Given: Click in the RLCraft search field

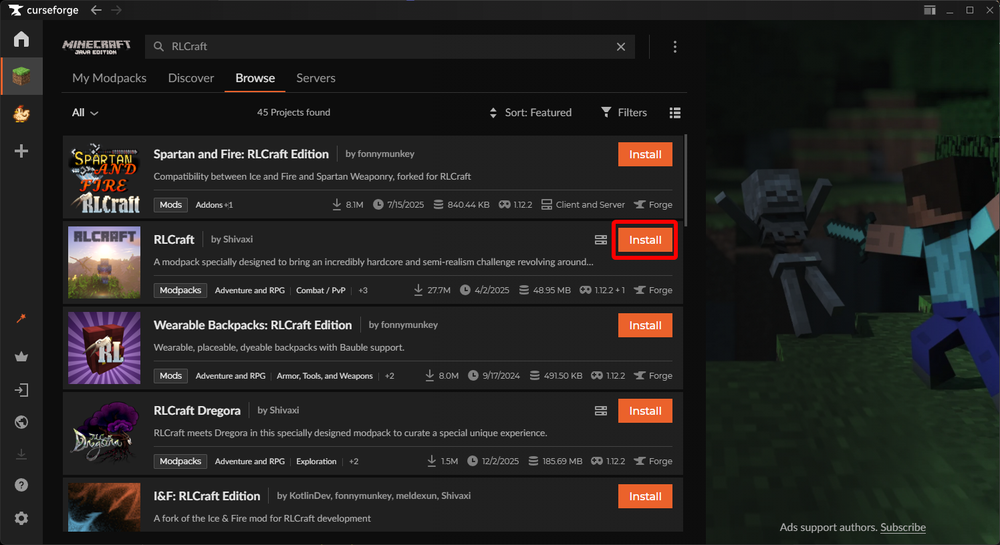Looking at the screenshot, I should pyautogui.click(x=390, y=47).
